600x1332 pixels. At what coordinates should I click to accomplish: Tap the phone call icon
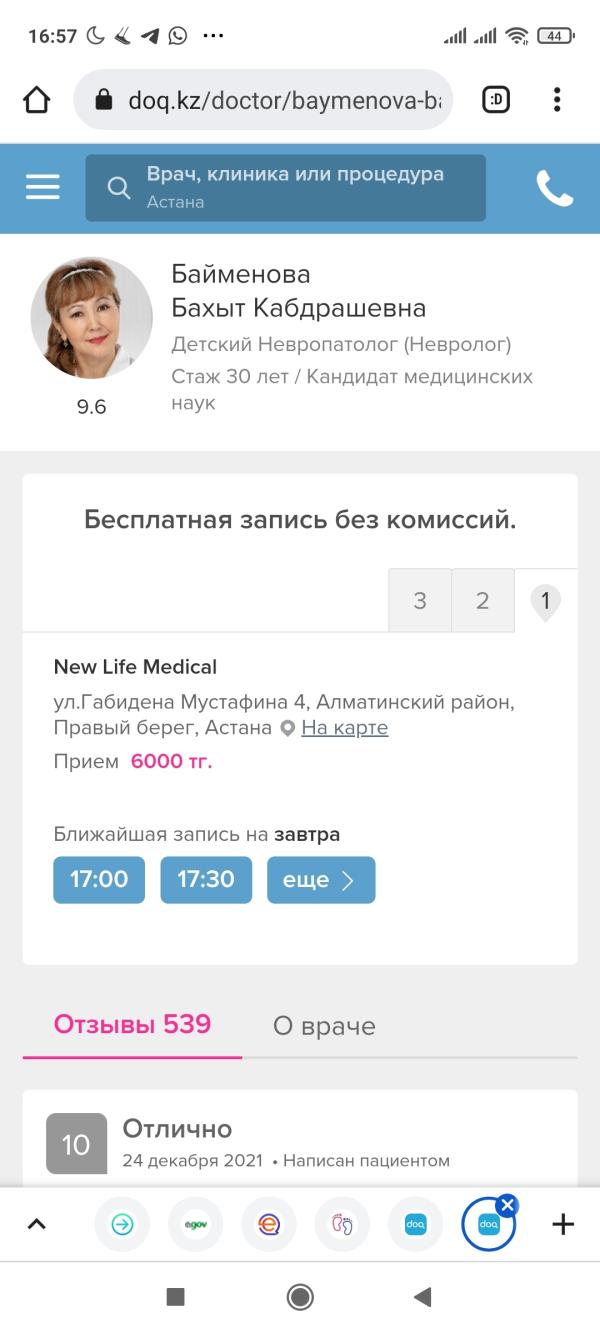tap(554, 188)
